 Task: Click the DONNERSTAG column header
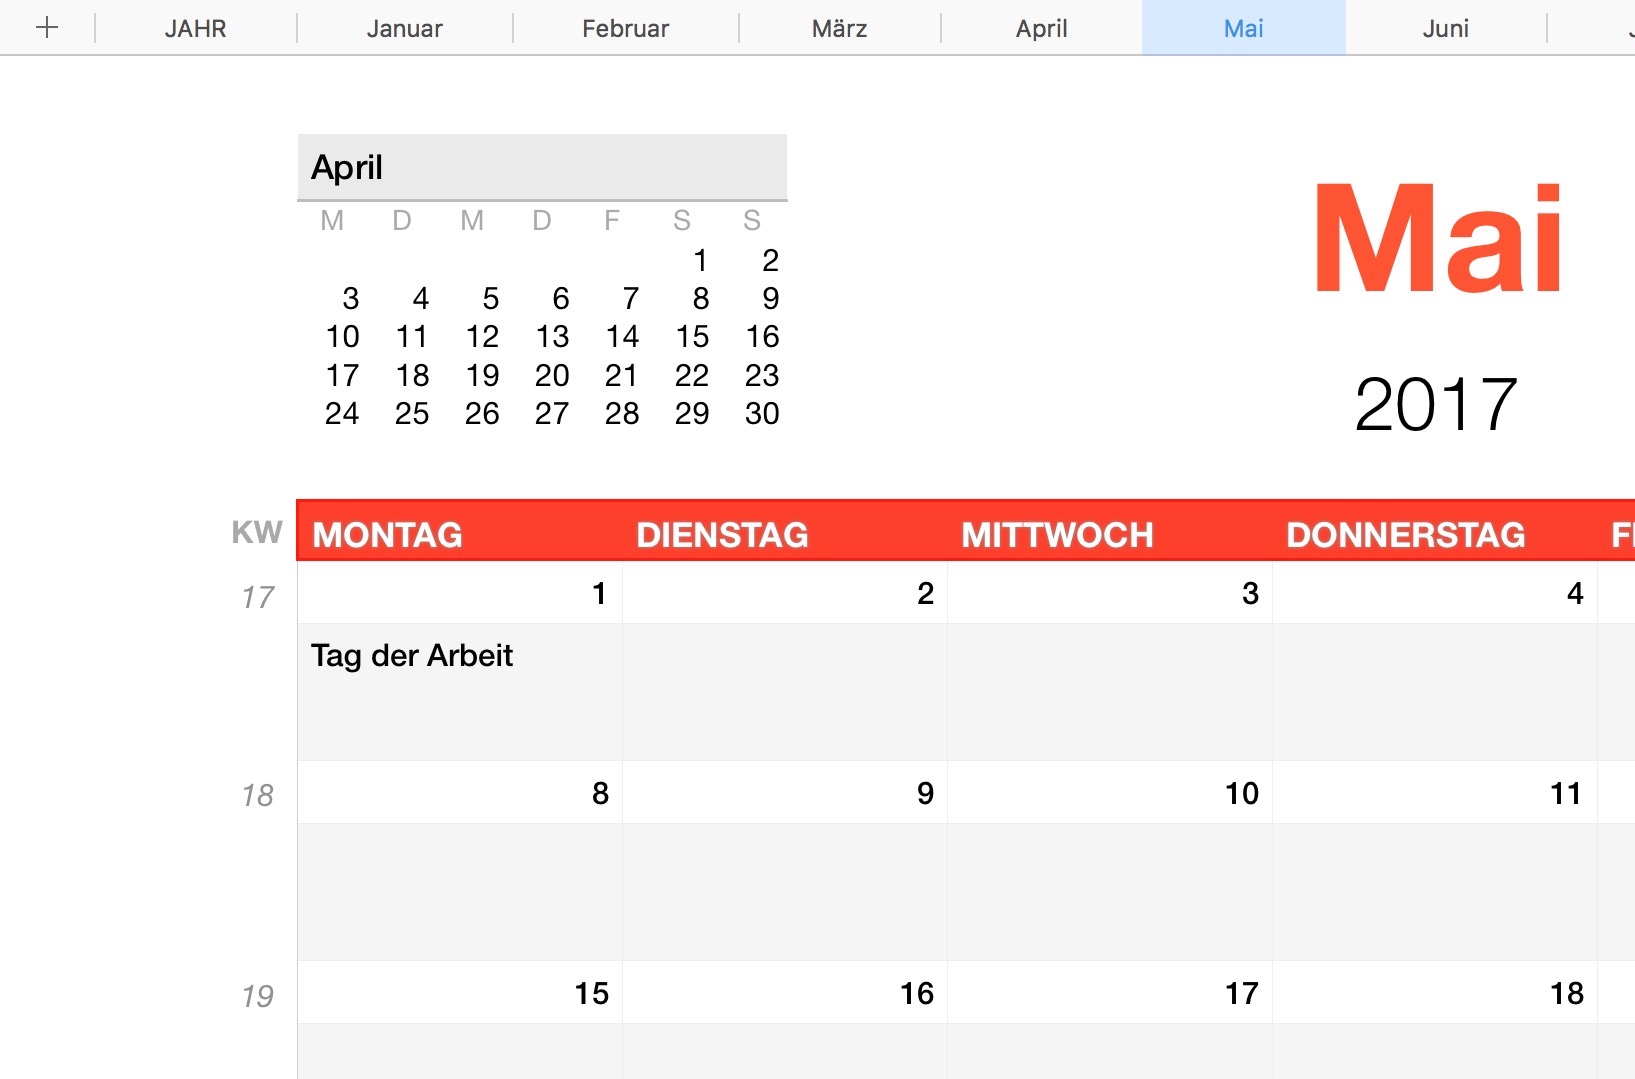pyautogui.click(x=1405, y=535)
